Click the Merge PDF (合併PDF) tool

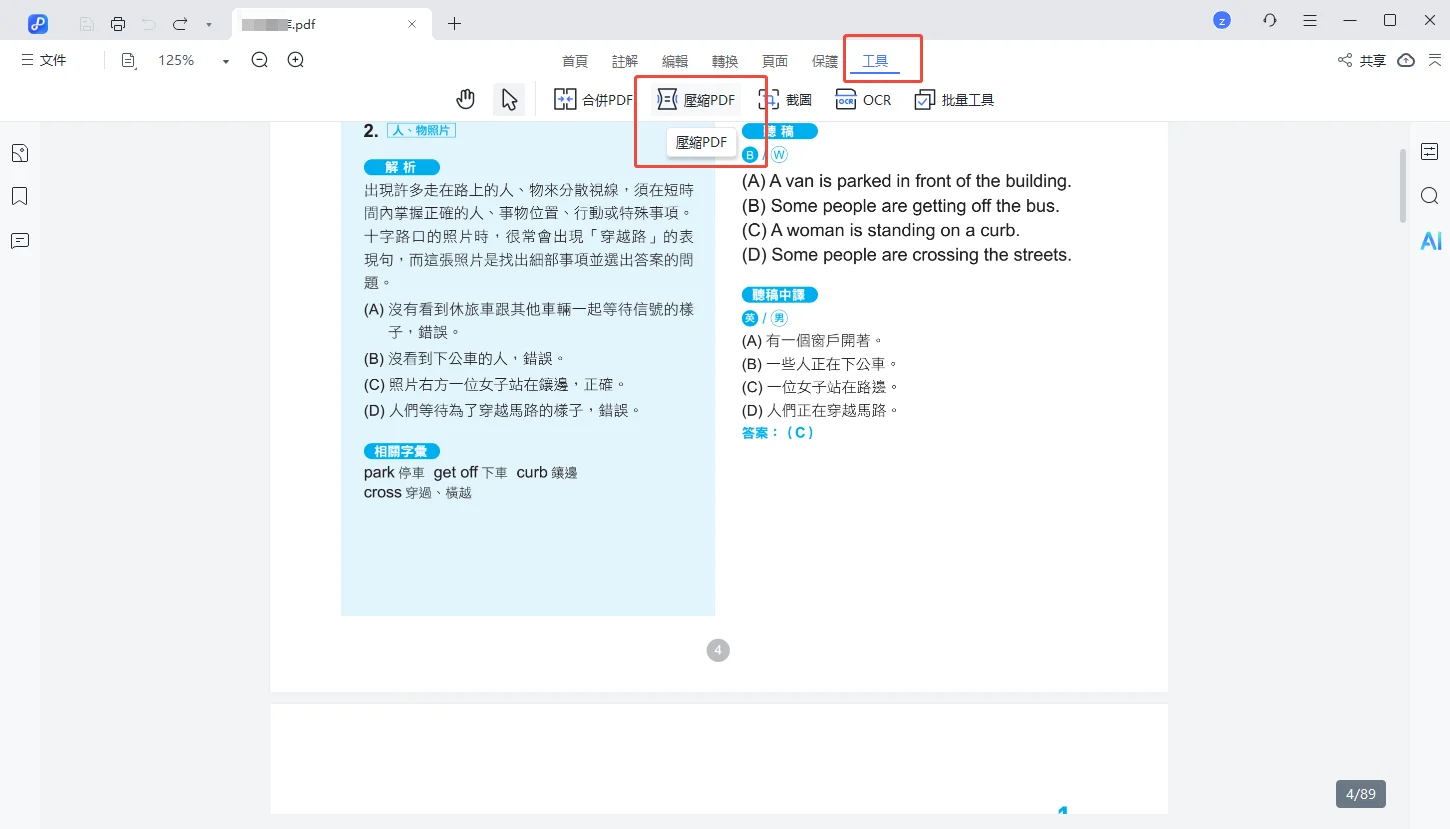[x=593, y=100]
